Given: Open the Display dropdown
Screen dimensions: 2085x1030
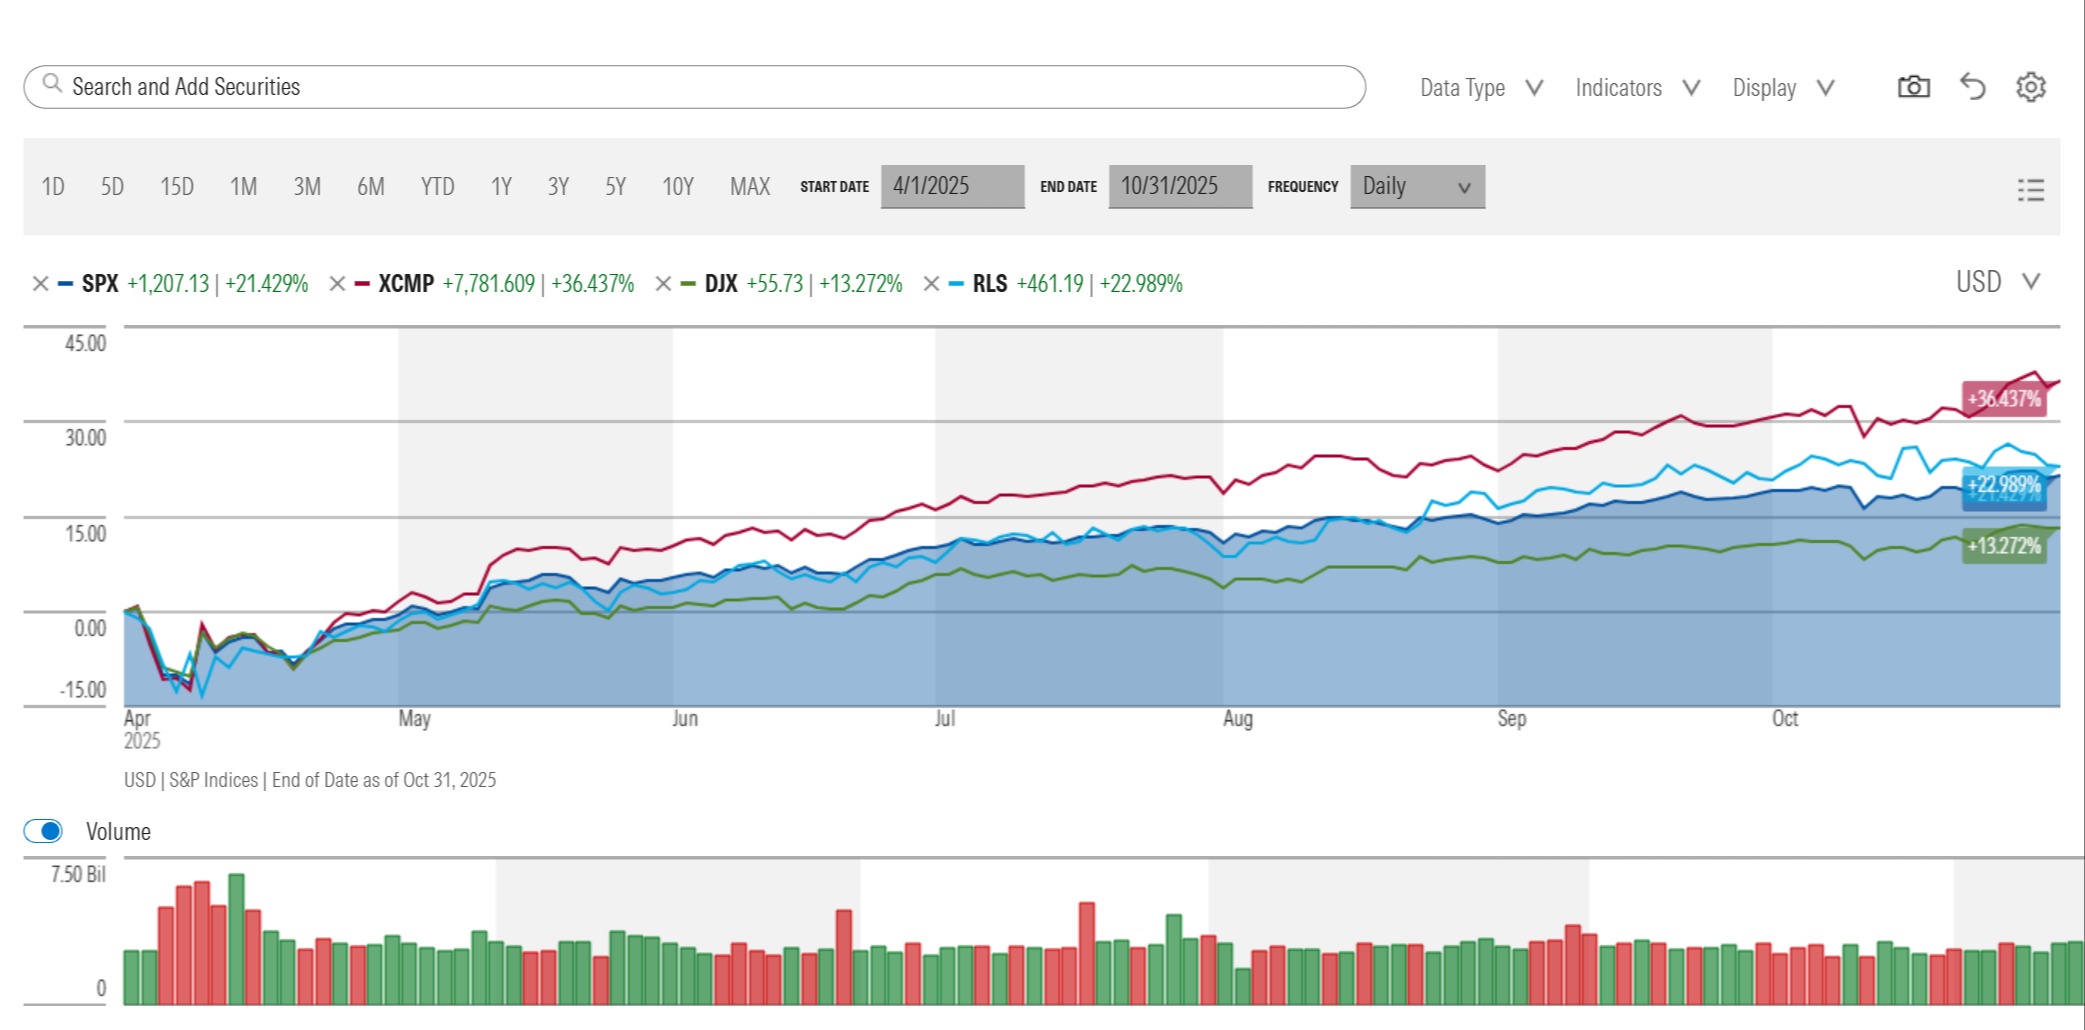Looking at the screenshot, I should 1783,88.
